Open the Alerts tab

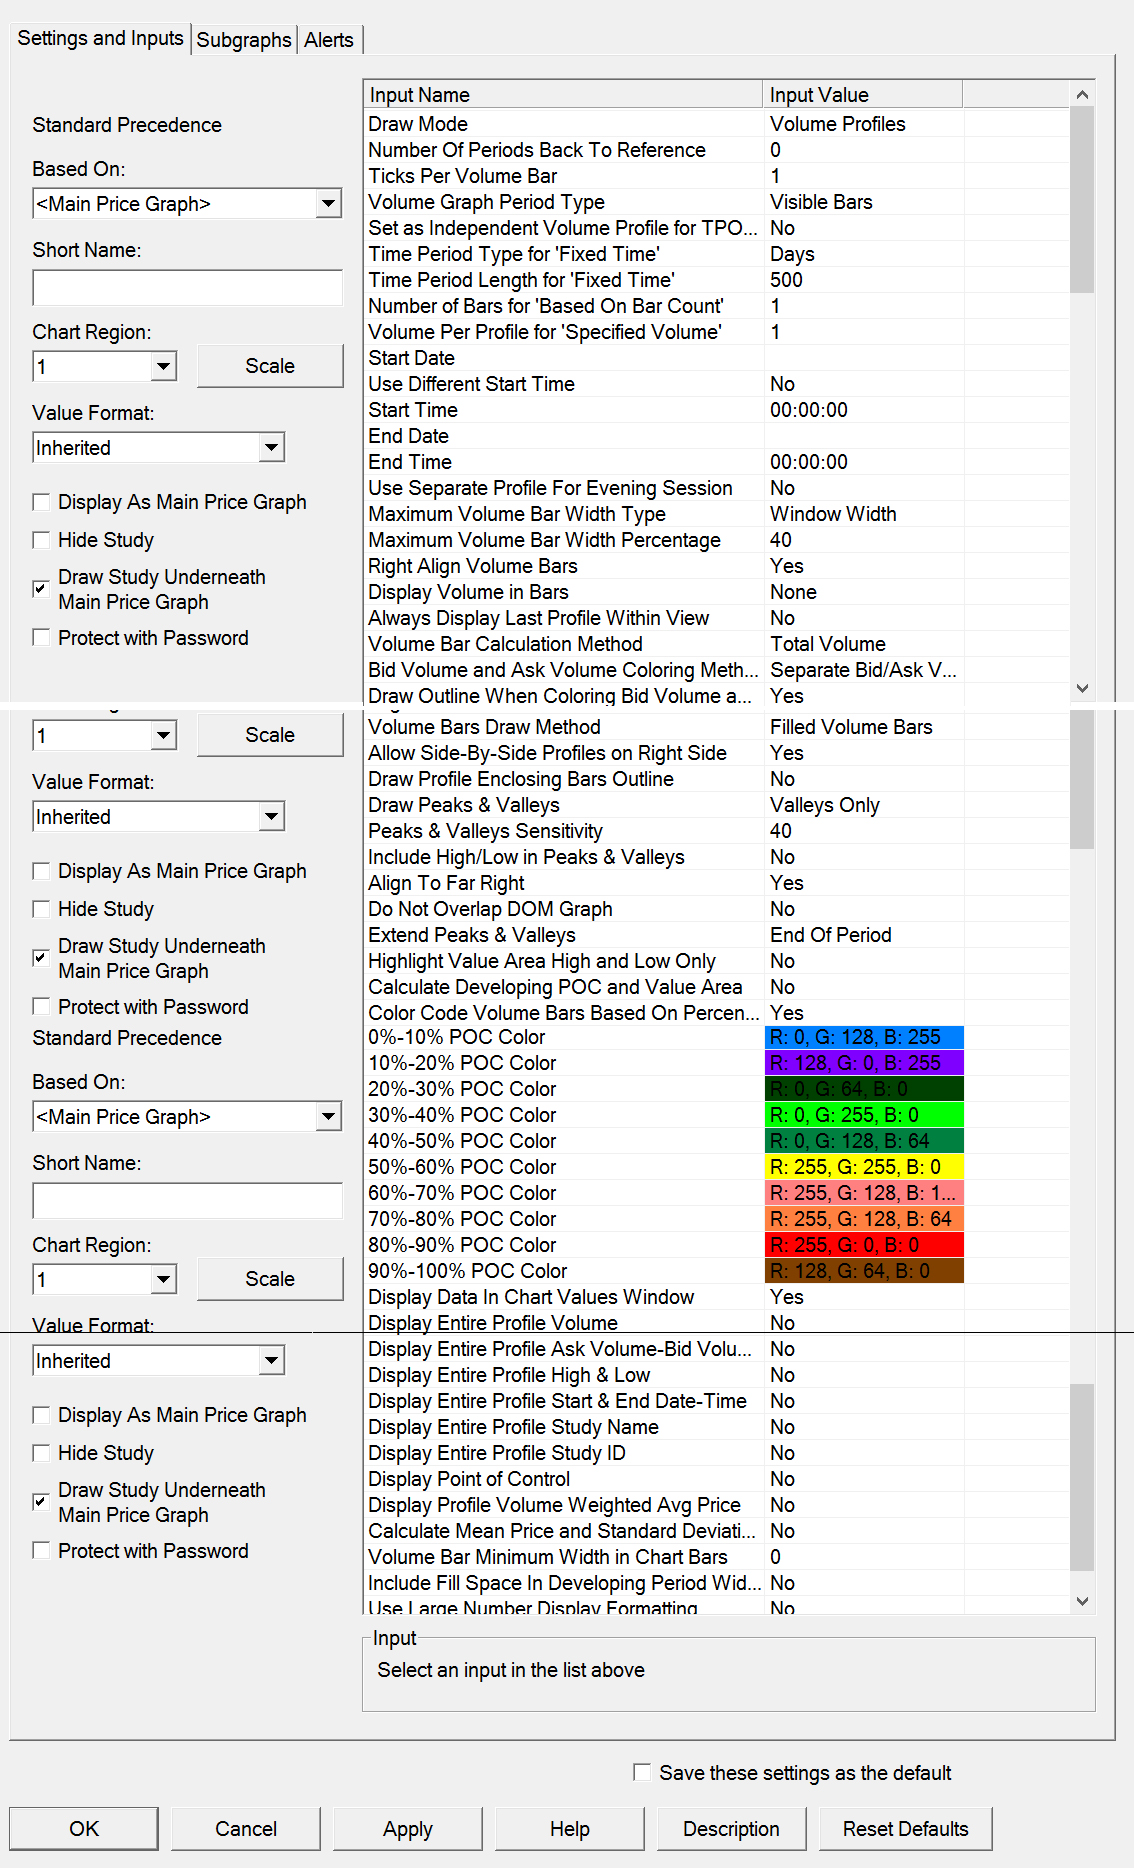[329, 40]
